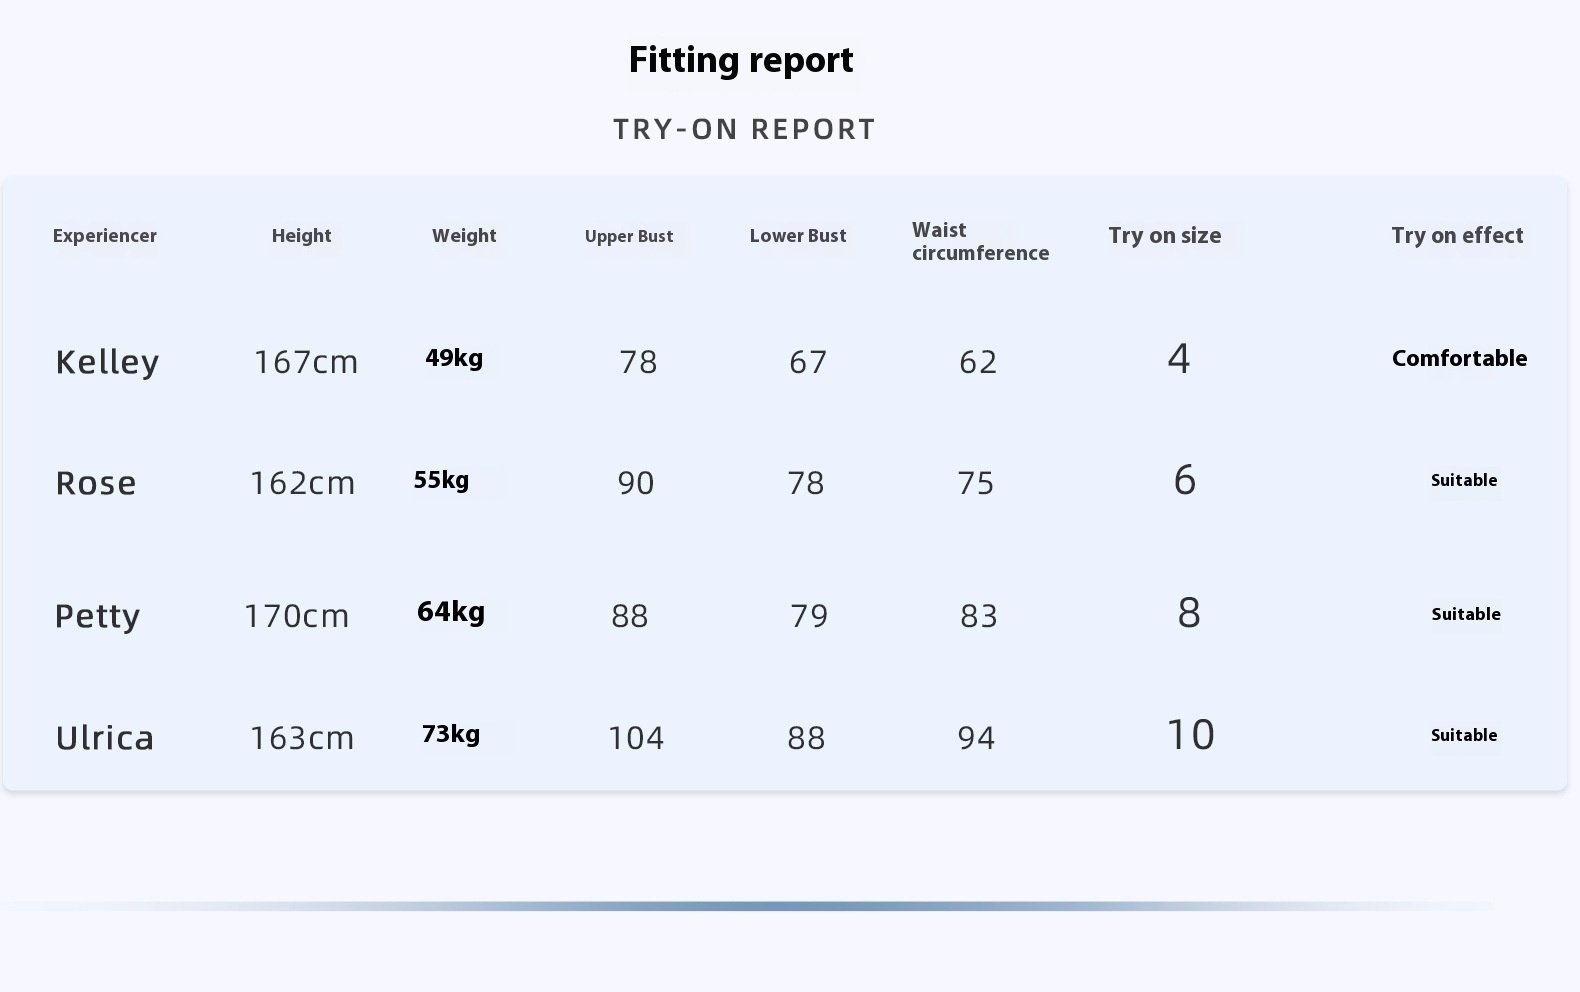Click the Fitting report title
Screen dimensions: 1580x992
741,60
